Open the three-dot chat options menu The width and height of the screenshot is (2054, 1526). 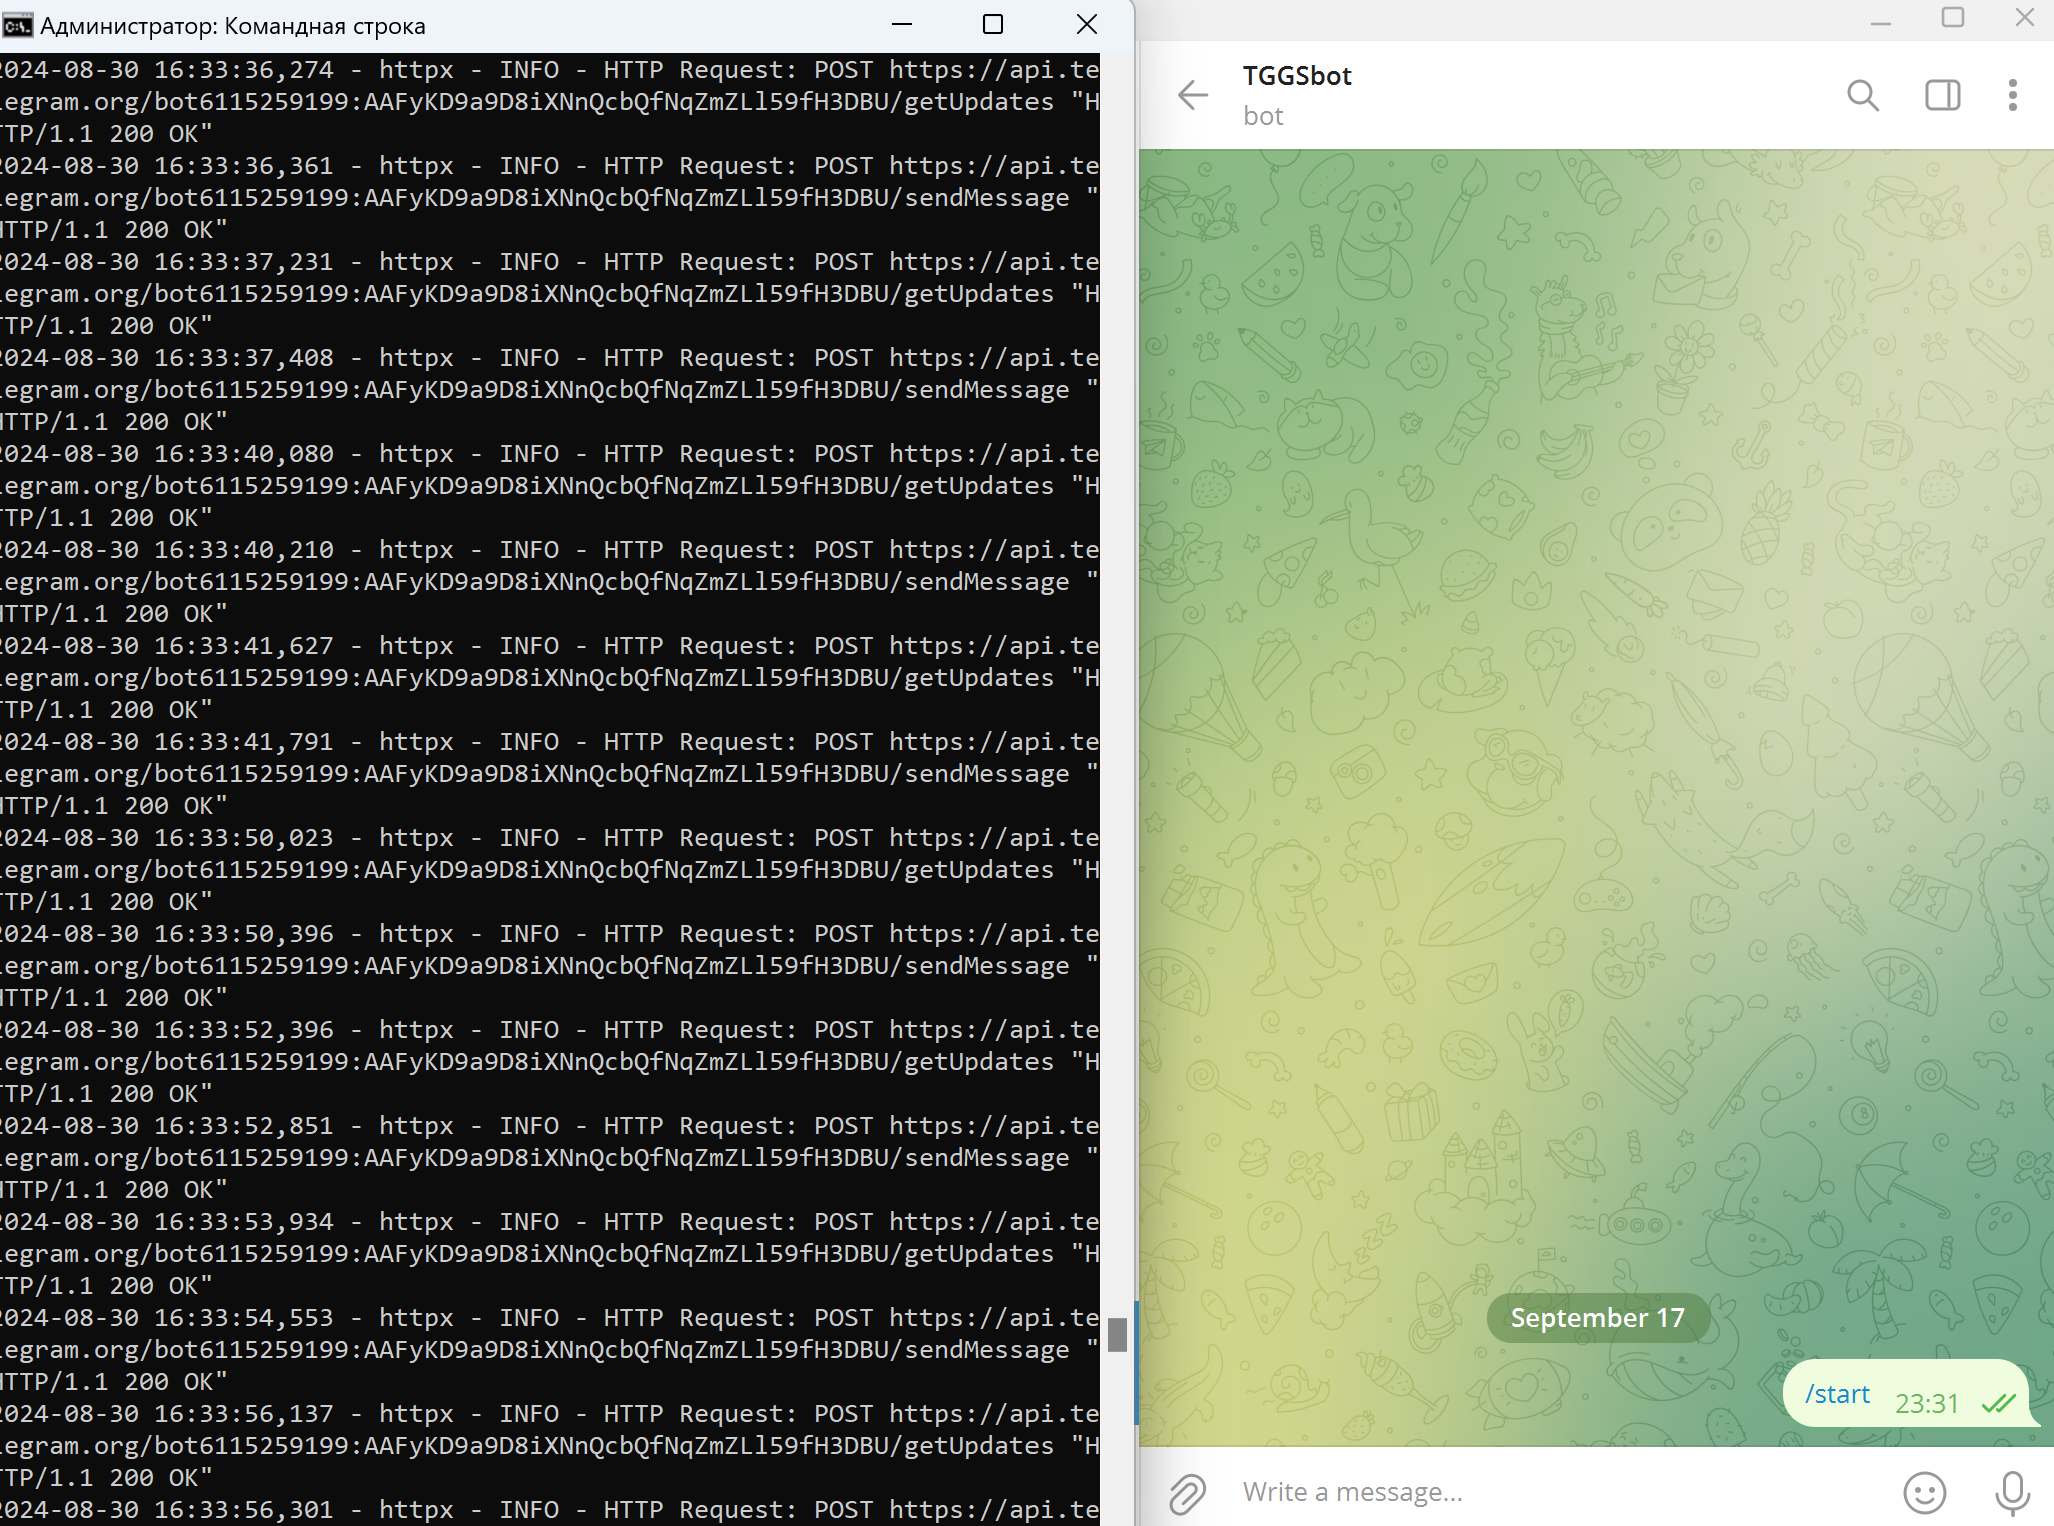coord(2012,96)
